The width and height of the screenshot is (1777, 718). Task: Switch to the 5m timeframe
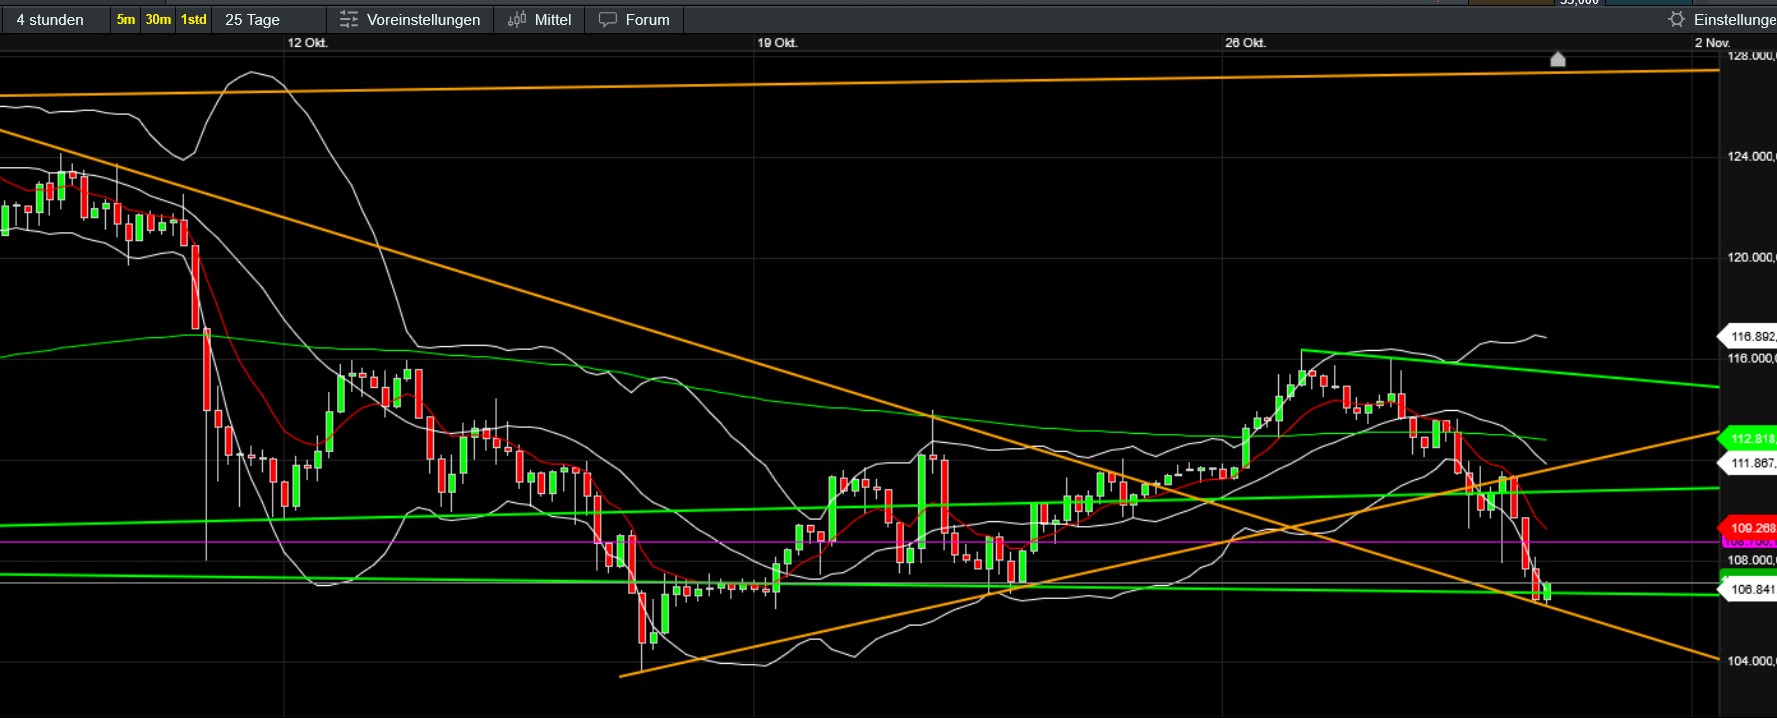coord(126,20)
